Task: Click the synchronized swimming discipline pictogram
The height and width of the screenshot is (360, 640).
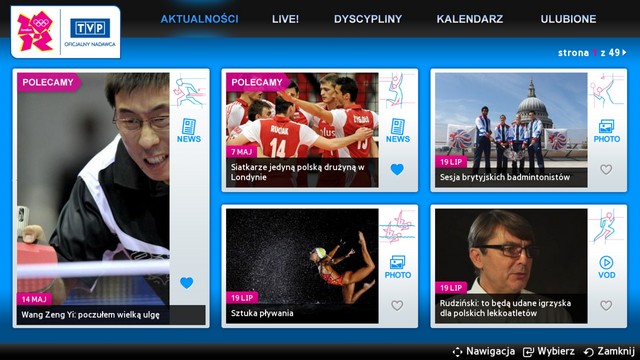Action: click(x=397, y=227)
